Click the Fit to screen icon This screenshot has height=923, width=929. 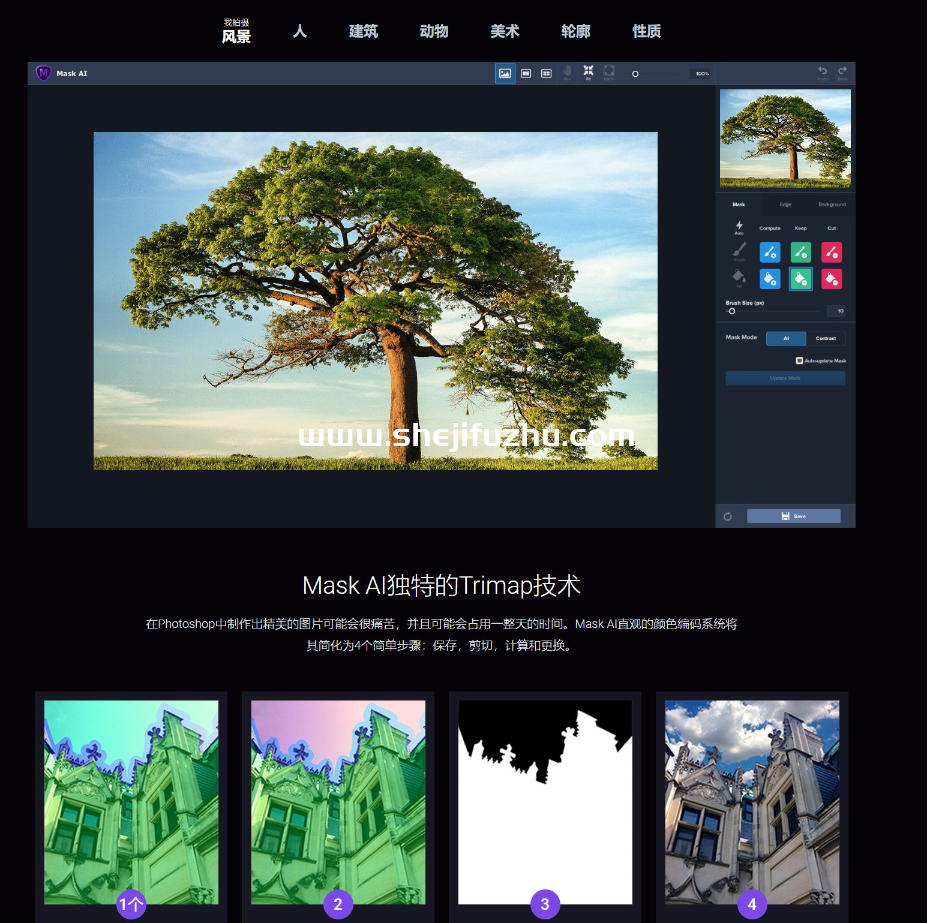coord(588,72)
